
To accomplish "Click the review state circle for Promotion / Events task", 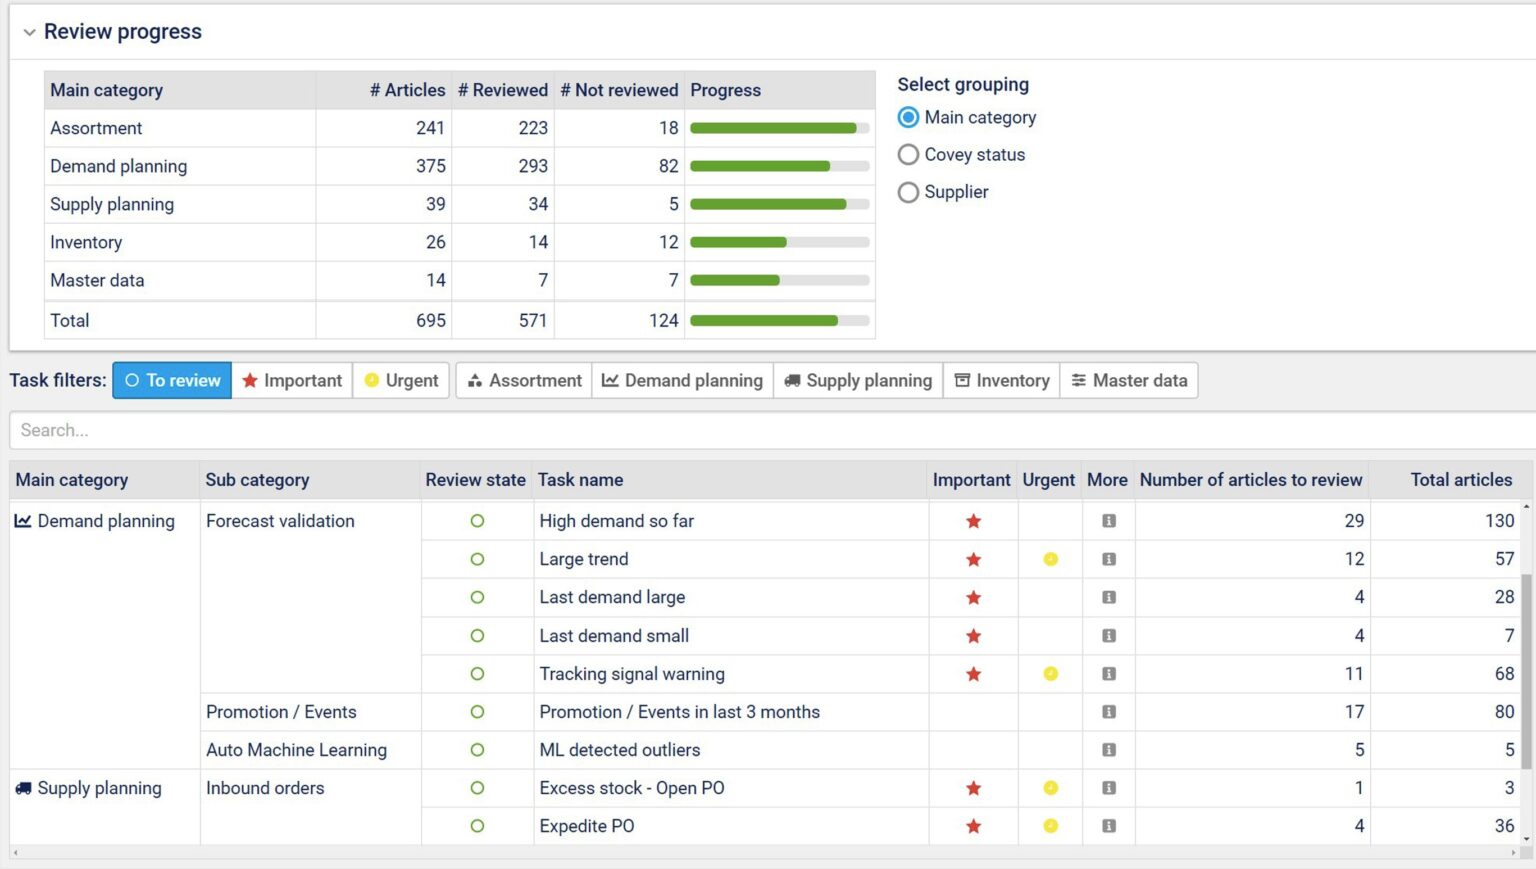I will [477, 712].
